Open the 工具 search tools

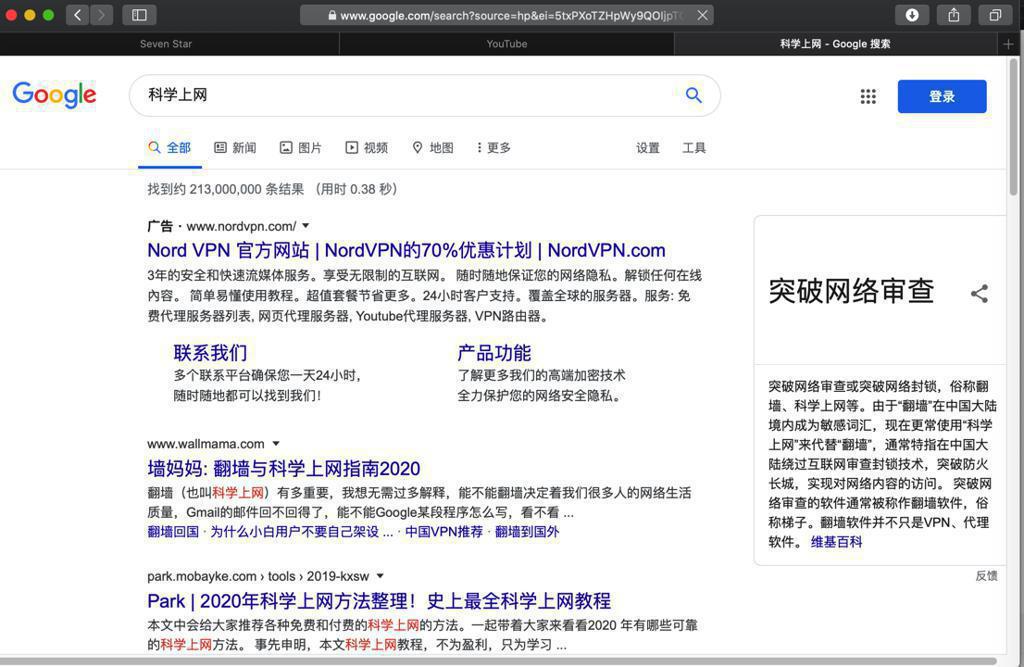694,148
